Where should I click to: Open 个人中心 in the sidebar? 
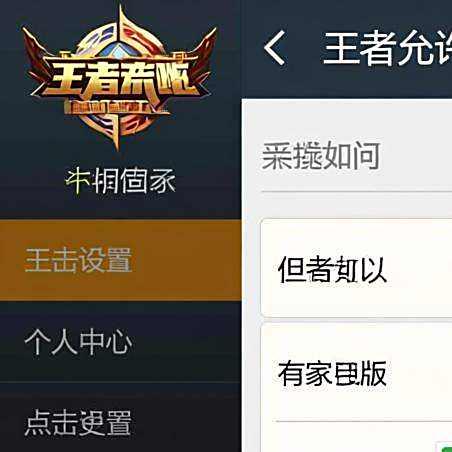click(78, 342)
